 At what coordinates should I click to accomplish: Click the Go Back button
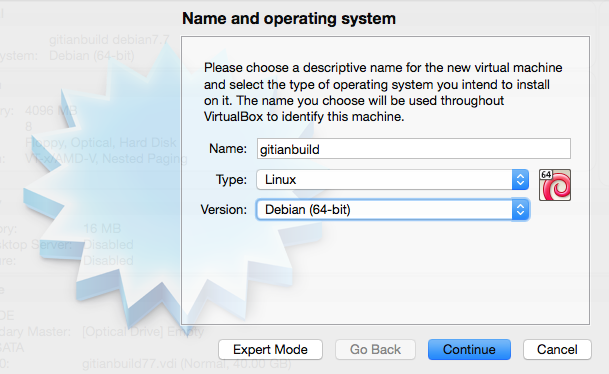pyautogui.click(x=375, y=350)
